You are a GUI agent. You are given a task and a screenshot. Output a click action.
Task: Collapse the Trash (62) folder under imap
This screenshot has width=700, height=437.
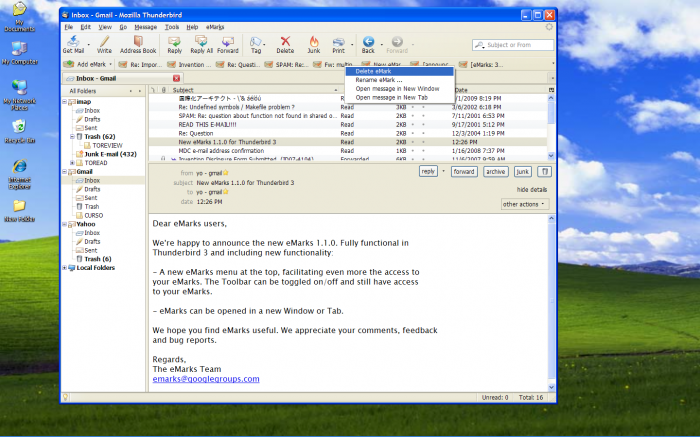point(72,137)
